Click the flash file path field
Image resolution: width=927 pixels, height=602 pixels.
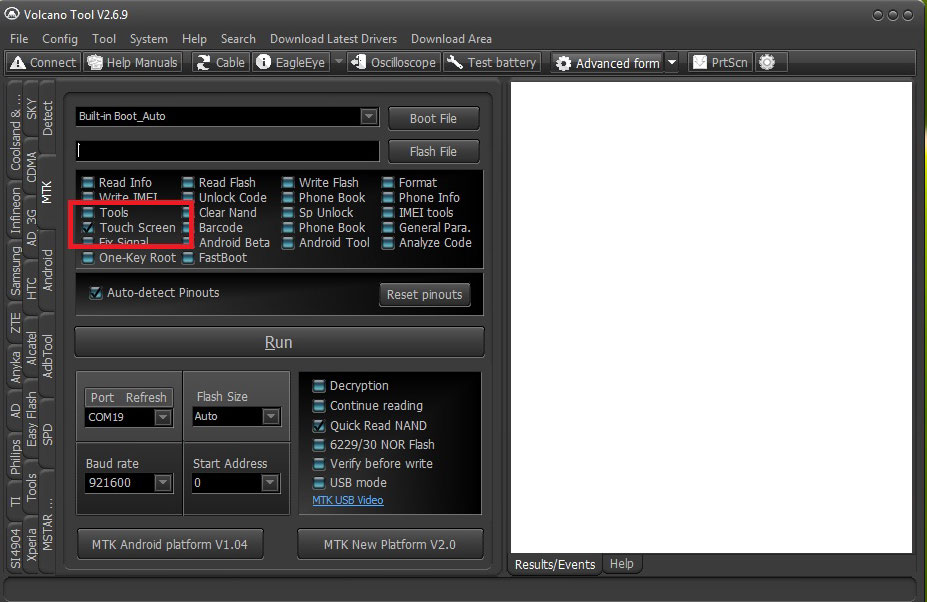pos(228,151)
